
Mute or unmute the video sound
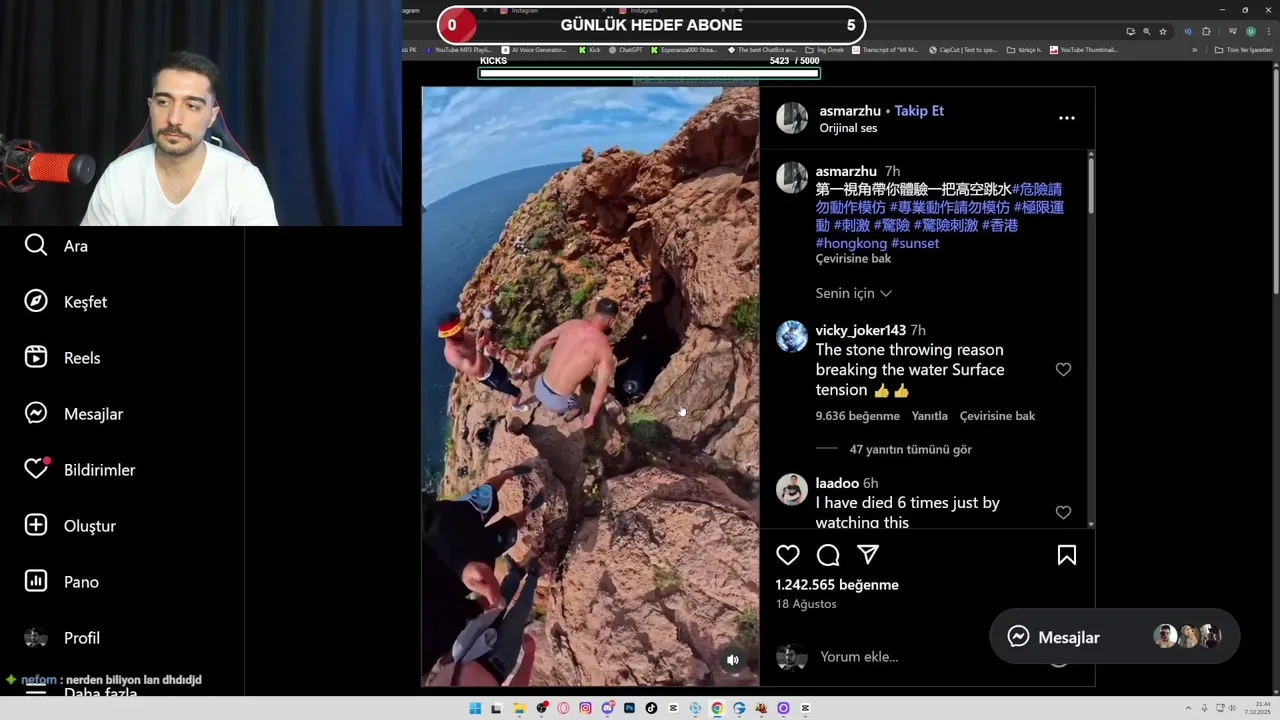coord(733,659)
